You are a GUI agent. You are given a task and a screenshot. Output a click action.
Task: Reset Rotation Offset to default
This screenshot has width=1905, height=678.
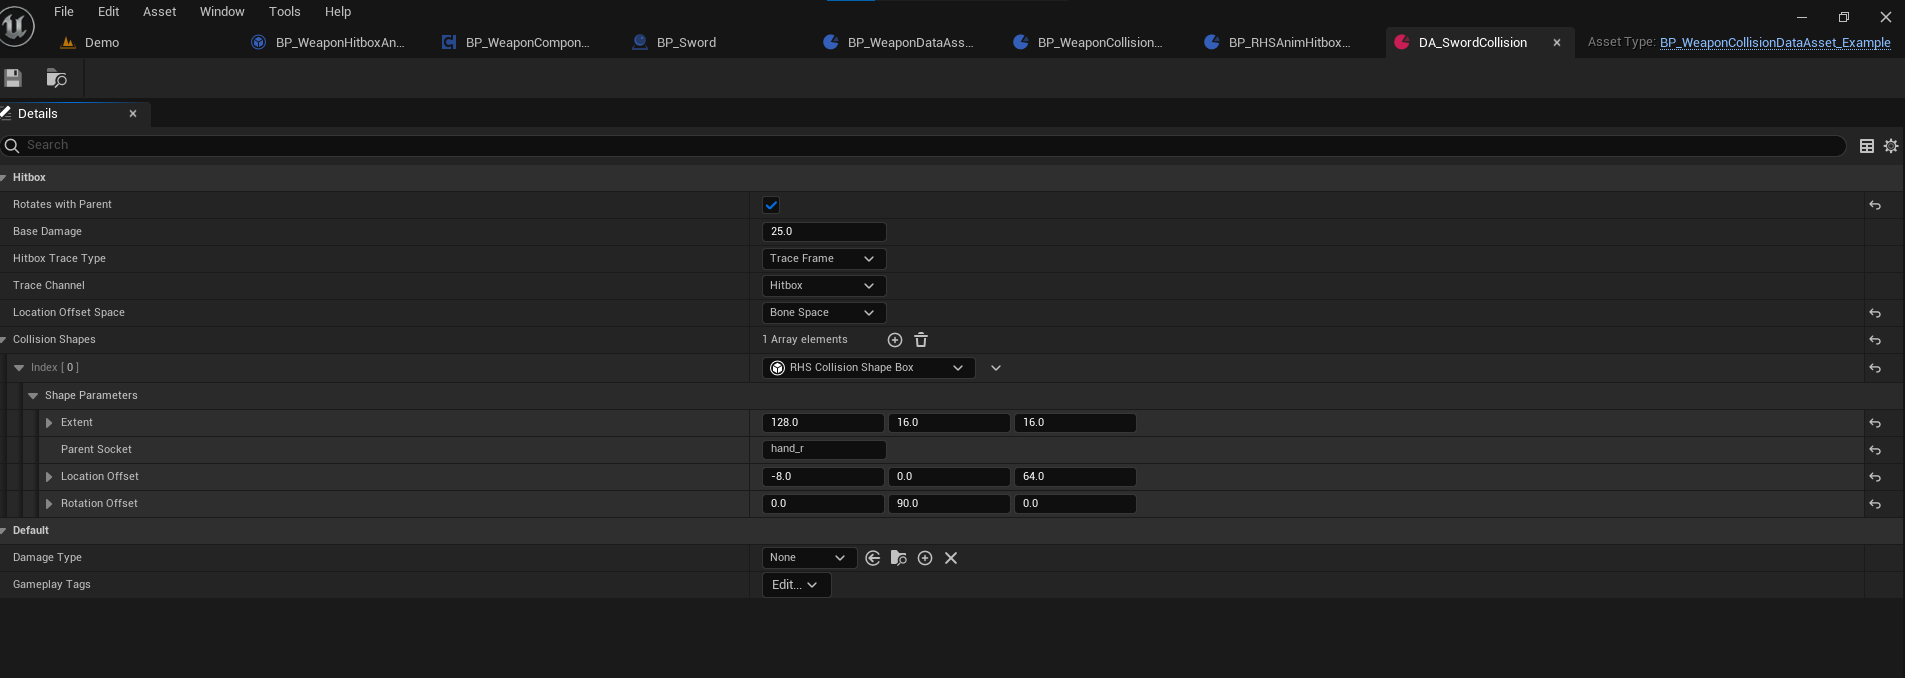point(1875,504)
